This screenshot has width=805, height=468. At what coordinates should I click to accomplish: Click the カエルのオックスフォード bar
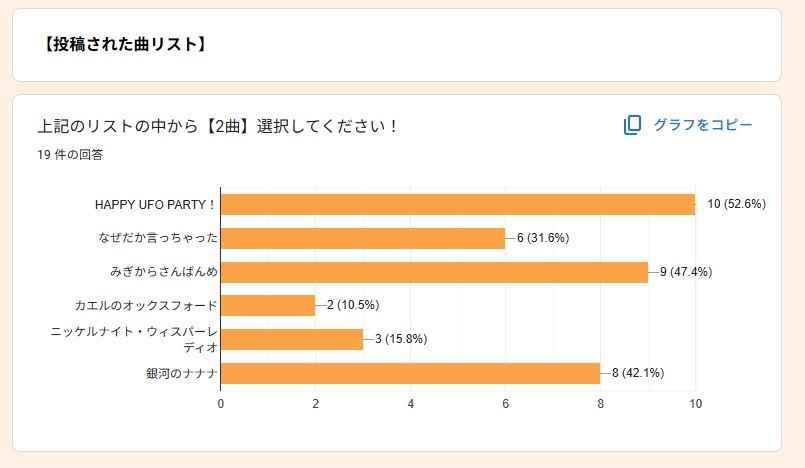pyautogui.click(x=267, y=305)
